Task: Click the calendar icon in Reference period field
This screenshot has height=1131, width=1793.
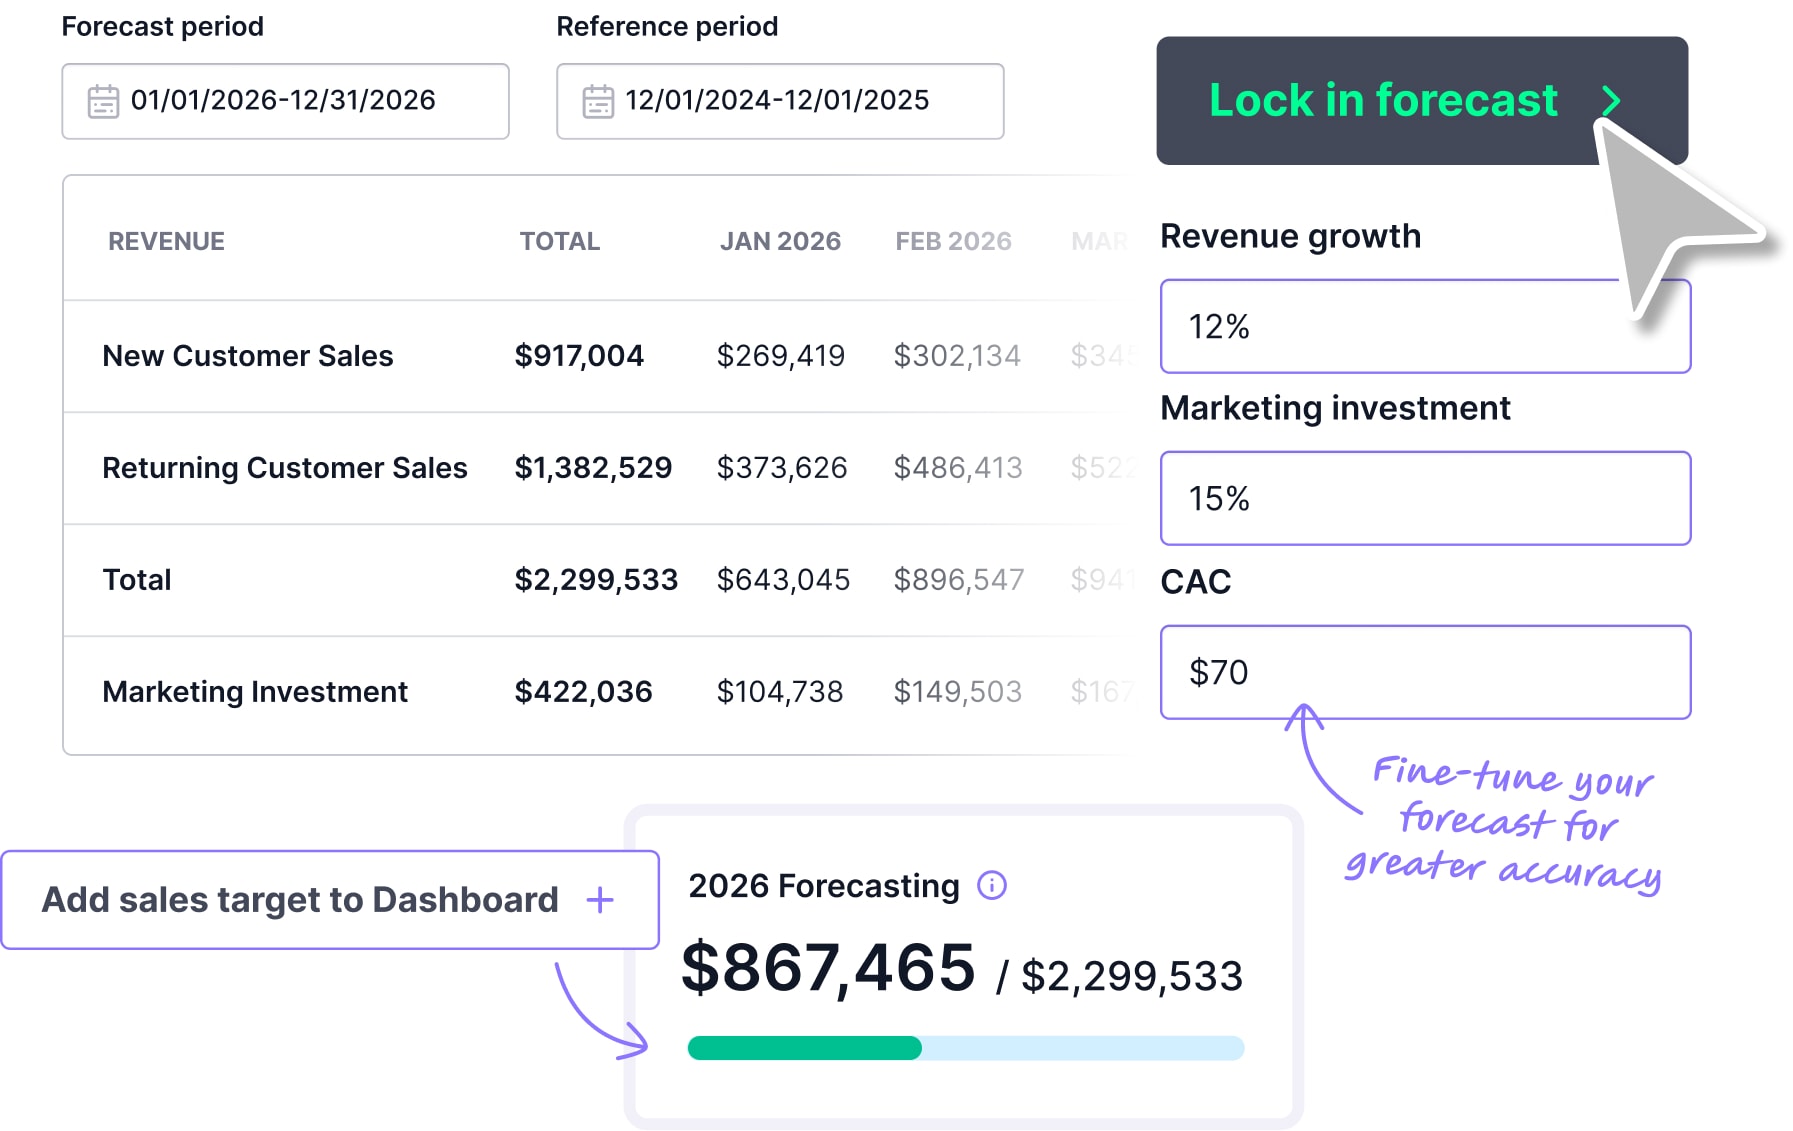Action: [598, 101]
